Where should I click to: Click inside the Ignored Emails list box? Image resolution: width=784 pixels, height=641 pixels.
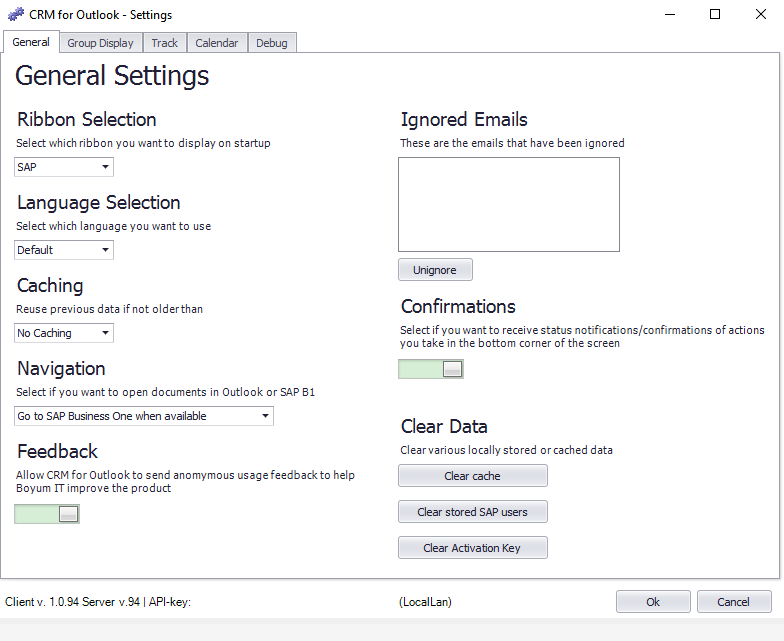pos(509,204)
